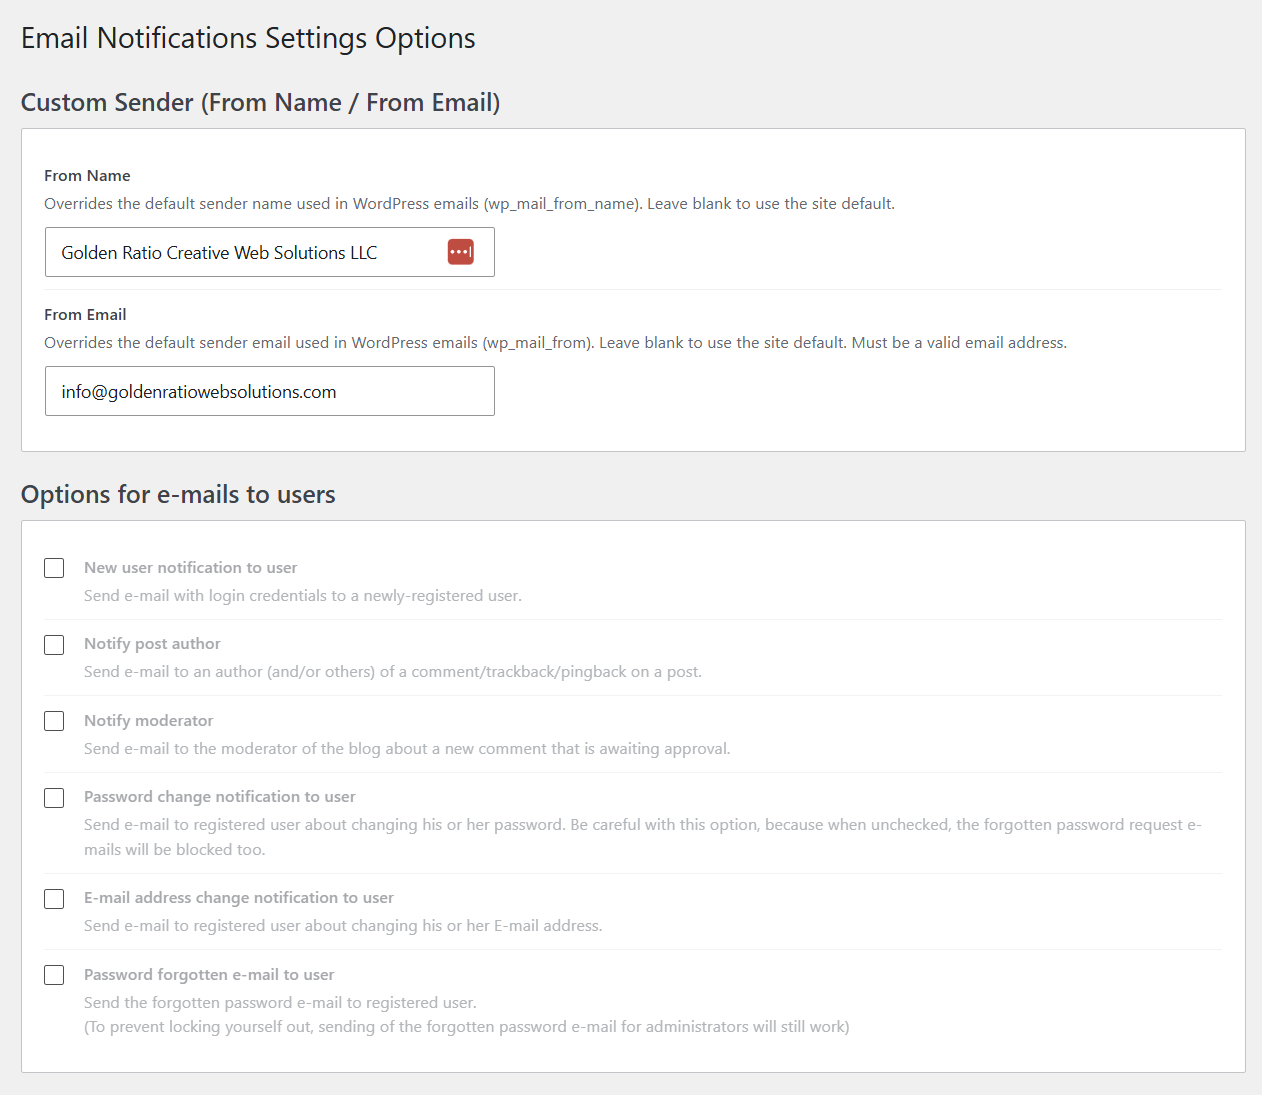The height and width of the screenshot is (1095, 1262).
Task: Click the Notify moderator label text
Action: pos(148,720)
